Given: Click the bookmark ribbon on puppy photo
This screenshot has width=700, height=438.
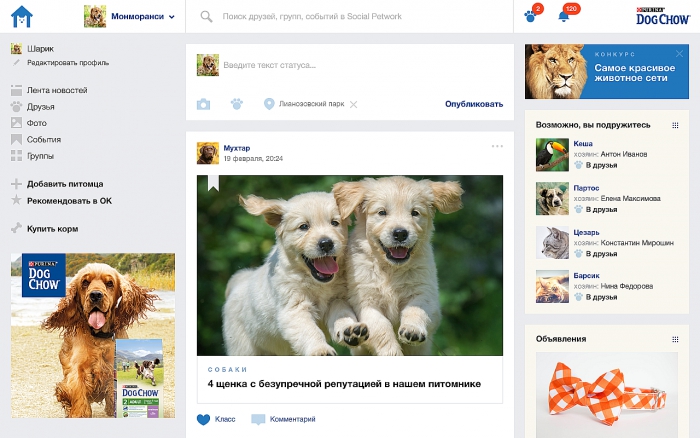Looking at the screenshot, I should (213, 183).
